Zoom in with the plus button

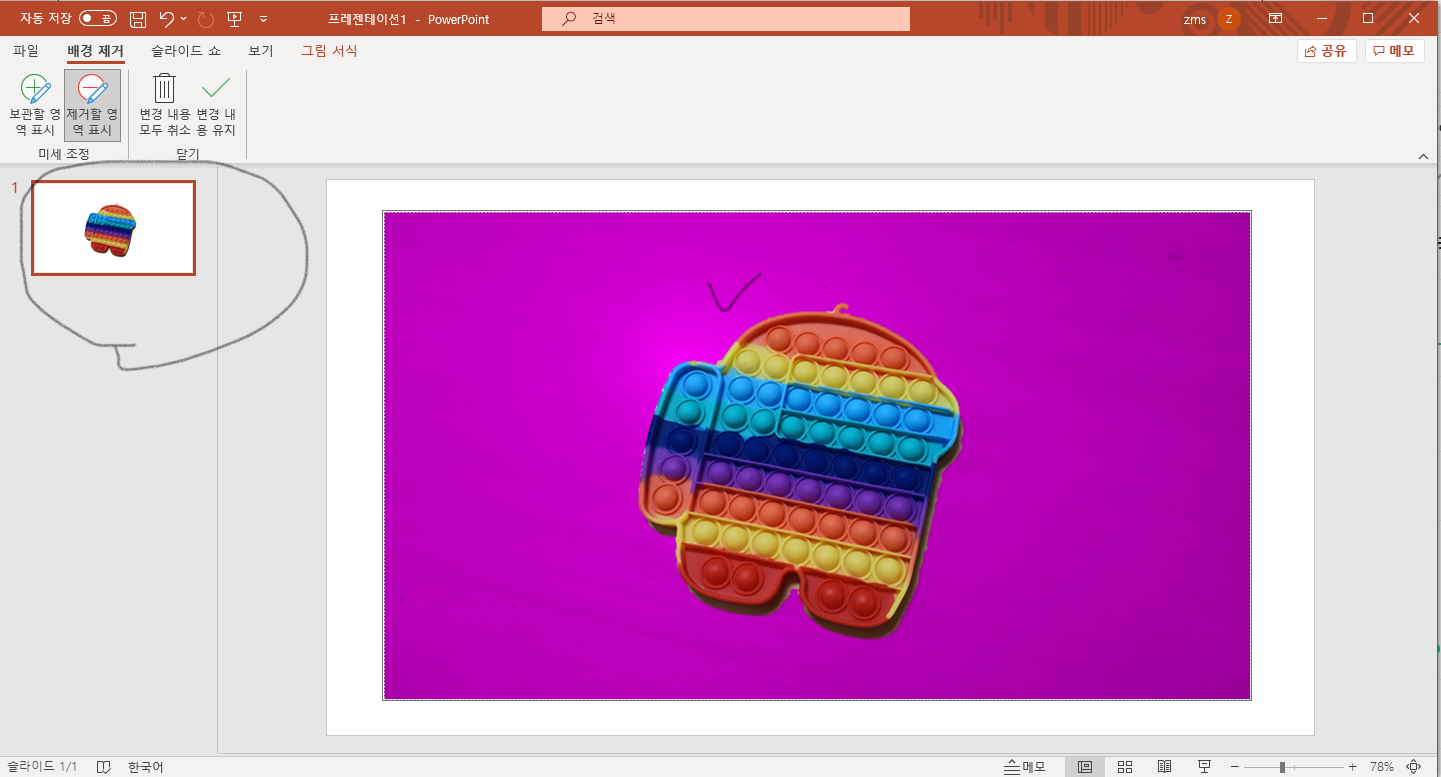tap(1352, 767)
